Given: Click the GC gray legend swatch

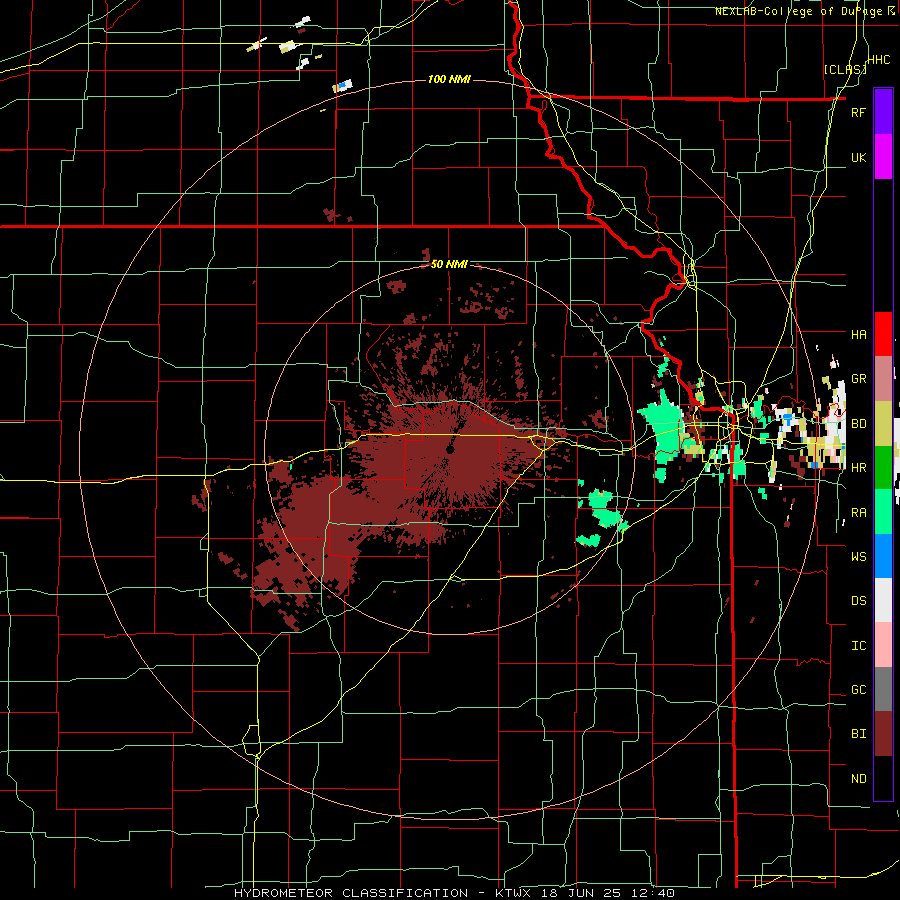Looking at the screenshot, I should 883,689.
